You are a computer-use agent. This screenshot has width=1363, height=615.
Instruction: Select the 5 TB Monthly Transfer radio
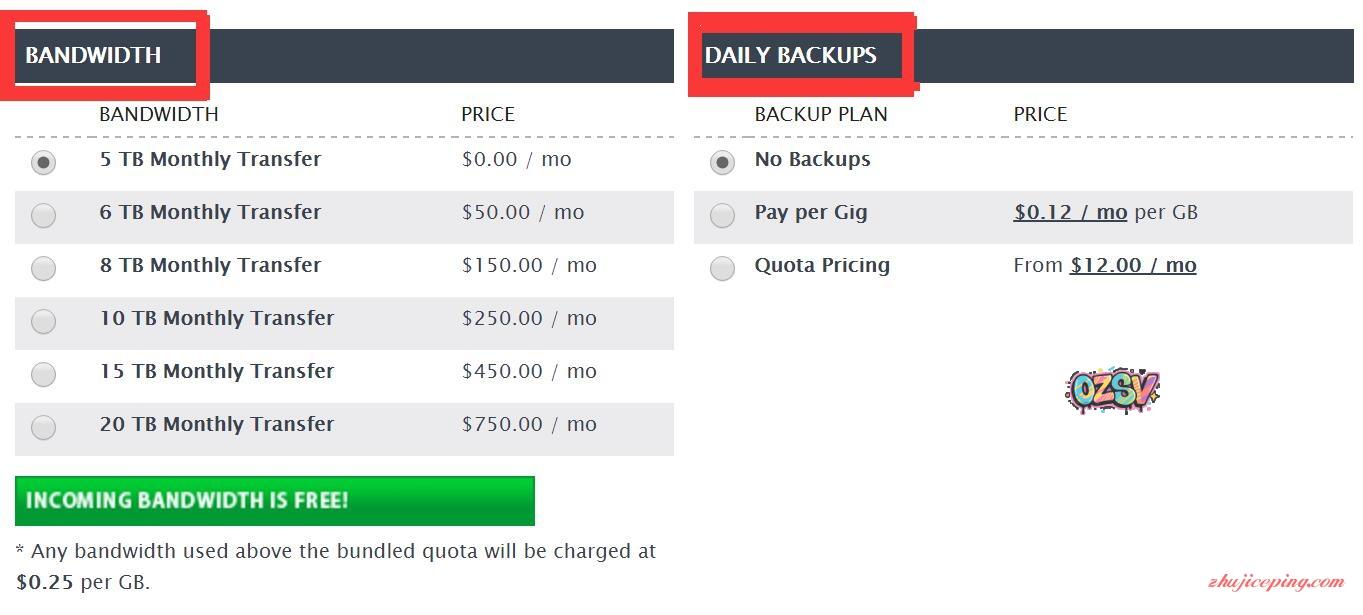pyautogui.click(x=43, y=162)
